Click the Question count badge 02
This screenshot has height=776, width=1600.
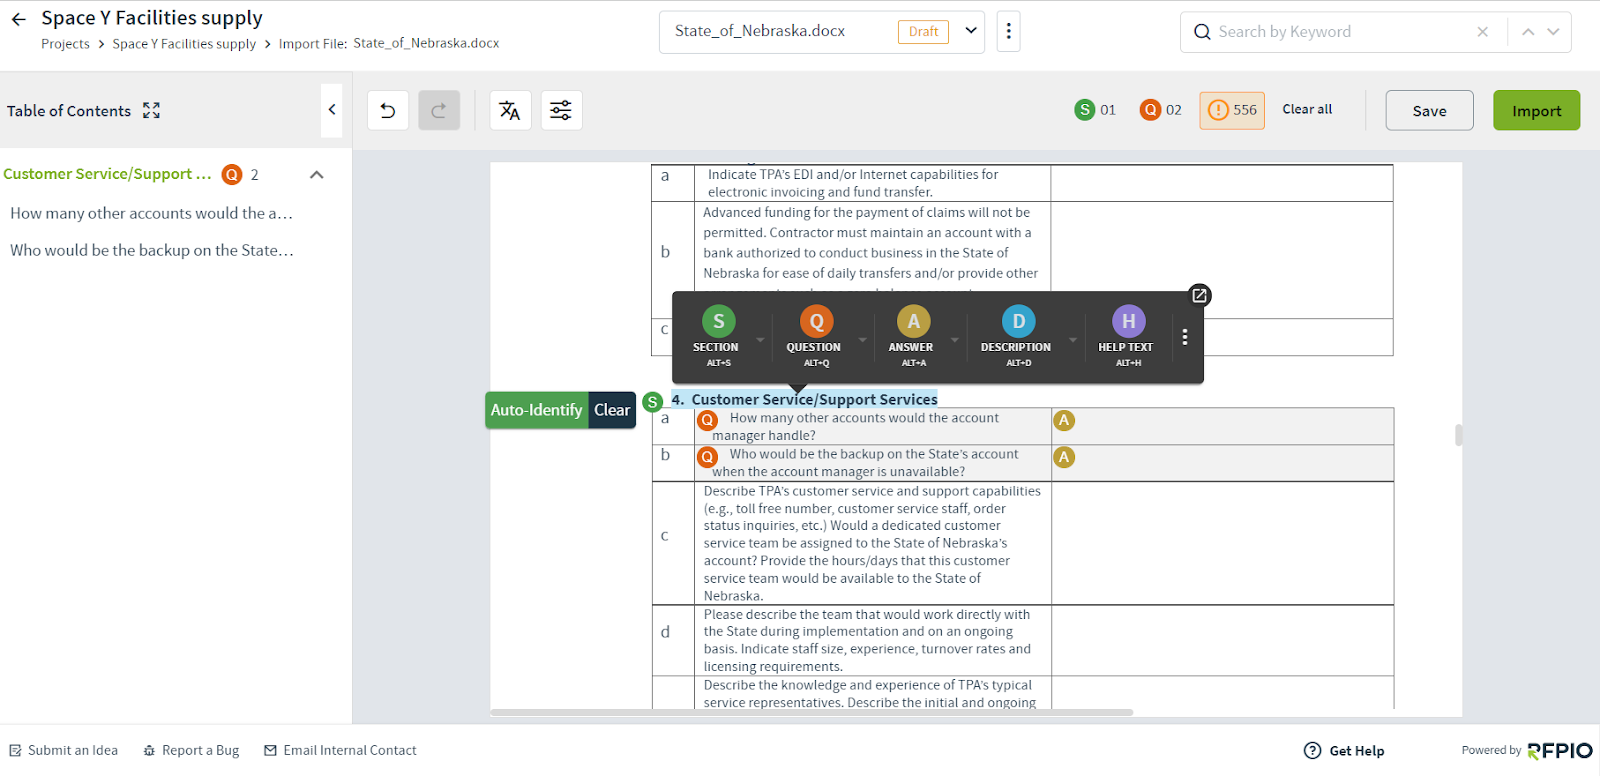point(1161,110)
